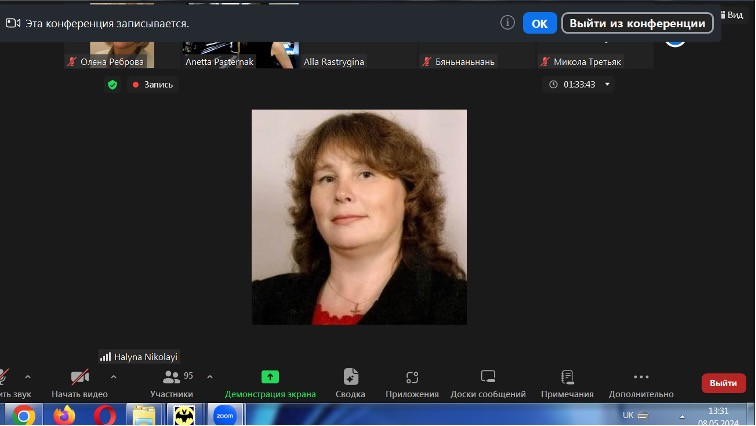756x426 pixels.
Task: Open the Участники participants panel
Action: [172, 384]
